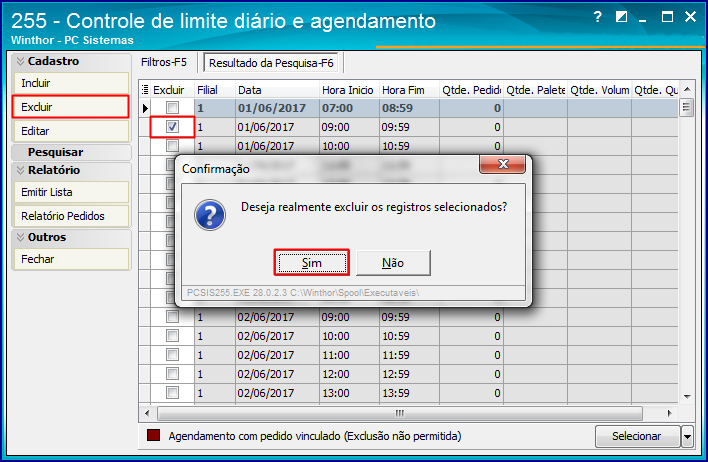Check Excluir box for 01/06/2017 07:00 row
The width and height of the screenshot is (708, 462).
pyautogui.click(x=172, y=107)
